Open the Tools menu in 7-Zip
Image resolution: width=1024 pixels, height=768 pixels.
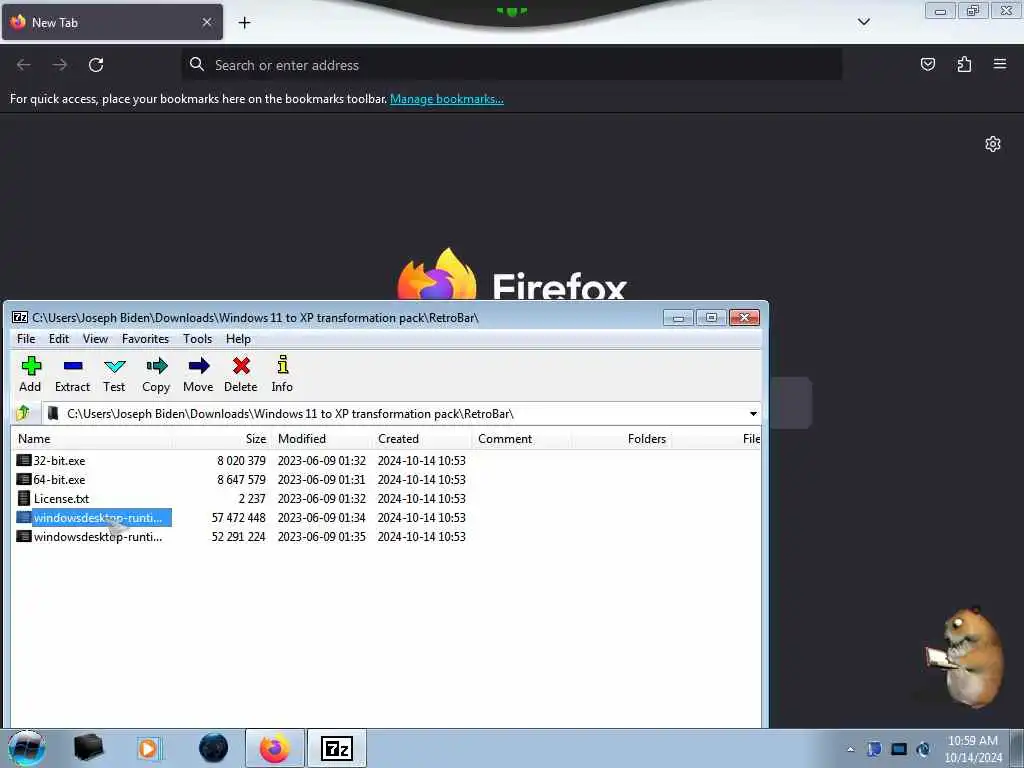(x=197, y=339)
